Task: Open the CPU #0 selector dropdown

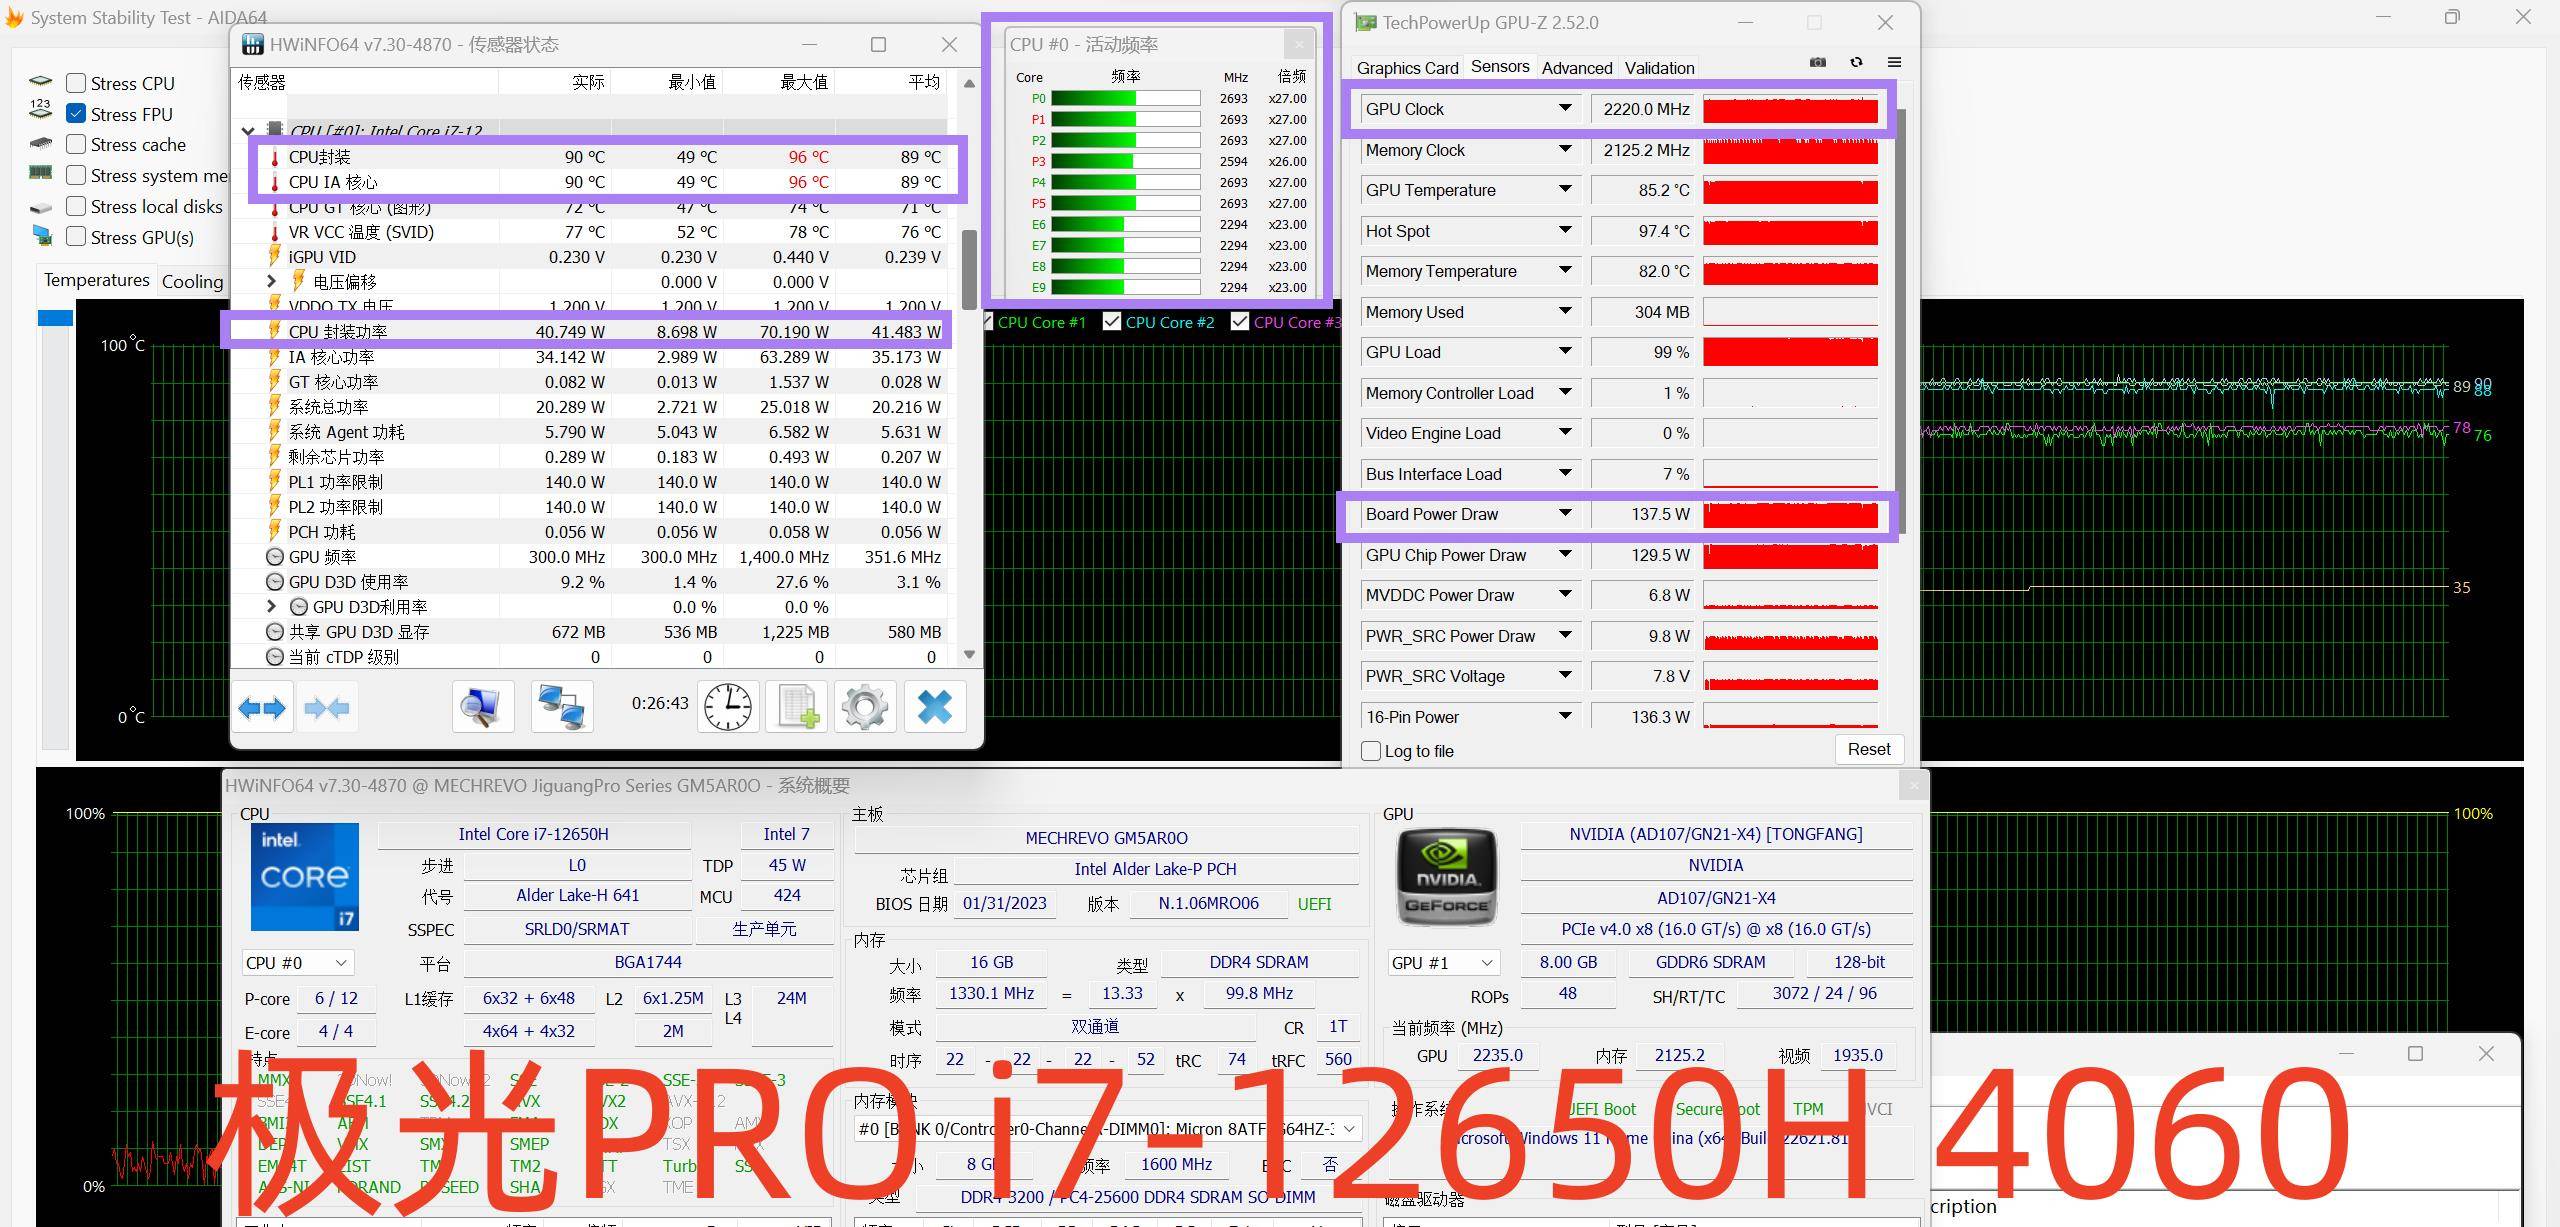Action: tap(298, 962)
